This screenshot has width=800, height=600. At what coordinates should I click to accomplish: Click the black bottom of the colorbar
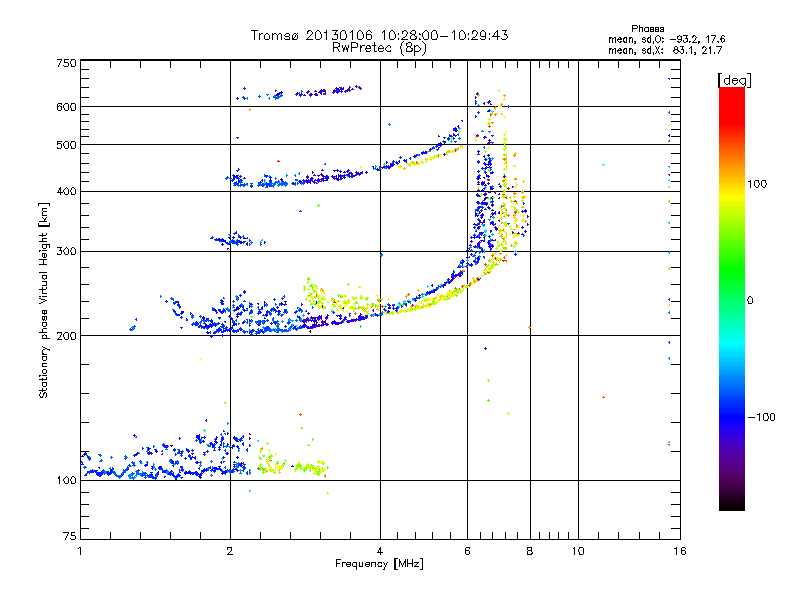pyautogui.click(x=732, y=503)
